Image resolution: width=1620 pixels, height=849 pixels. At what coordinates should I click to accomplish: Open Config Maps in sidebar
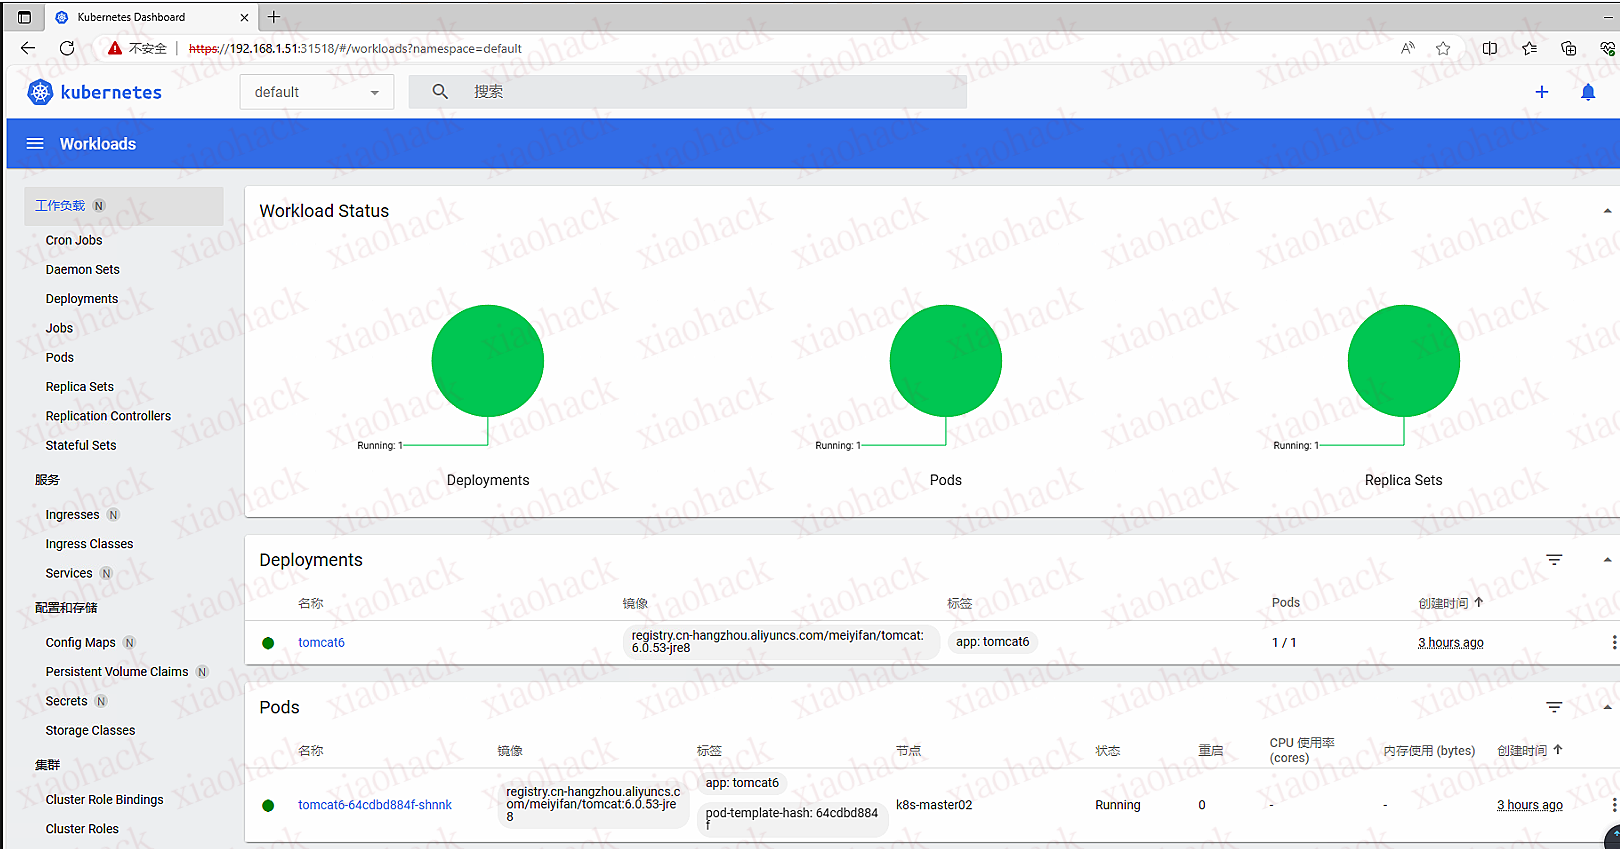click(x=80, y=642)
